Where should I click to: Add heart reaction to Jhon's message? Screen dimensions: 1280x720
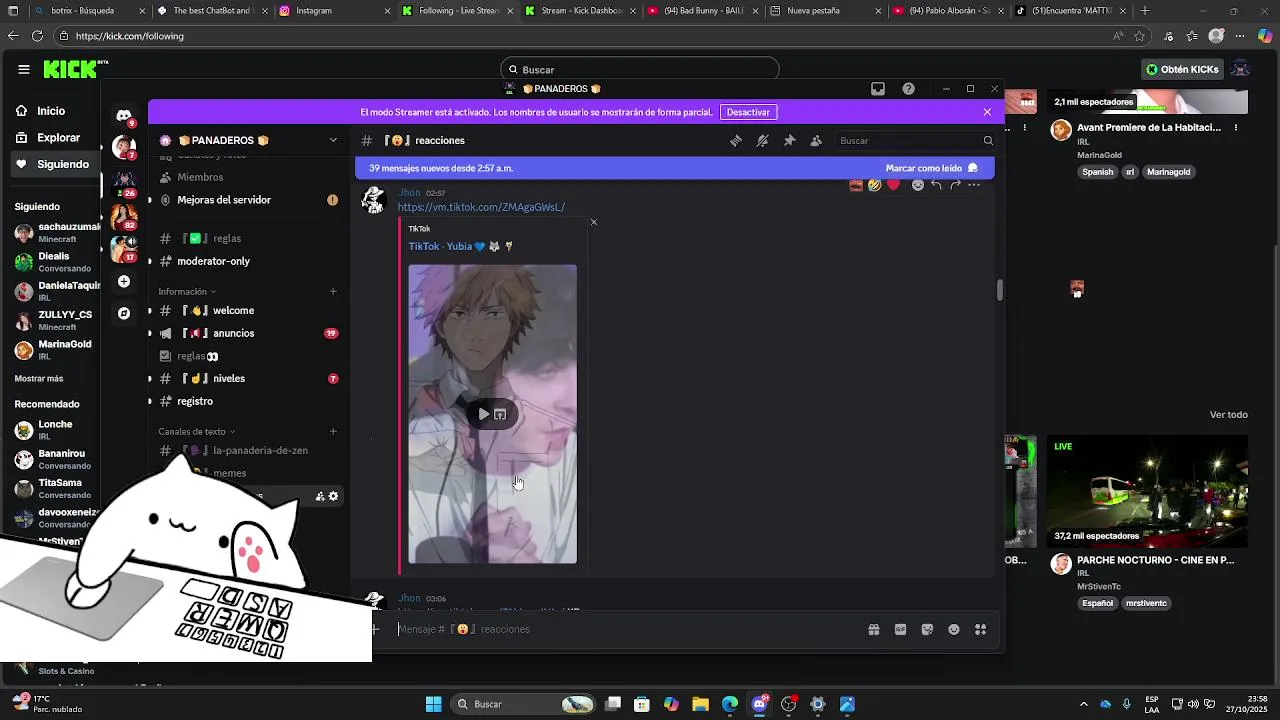click(x=893, y=185)
